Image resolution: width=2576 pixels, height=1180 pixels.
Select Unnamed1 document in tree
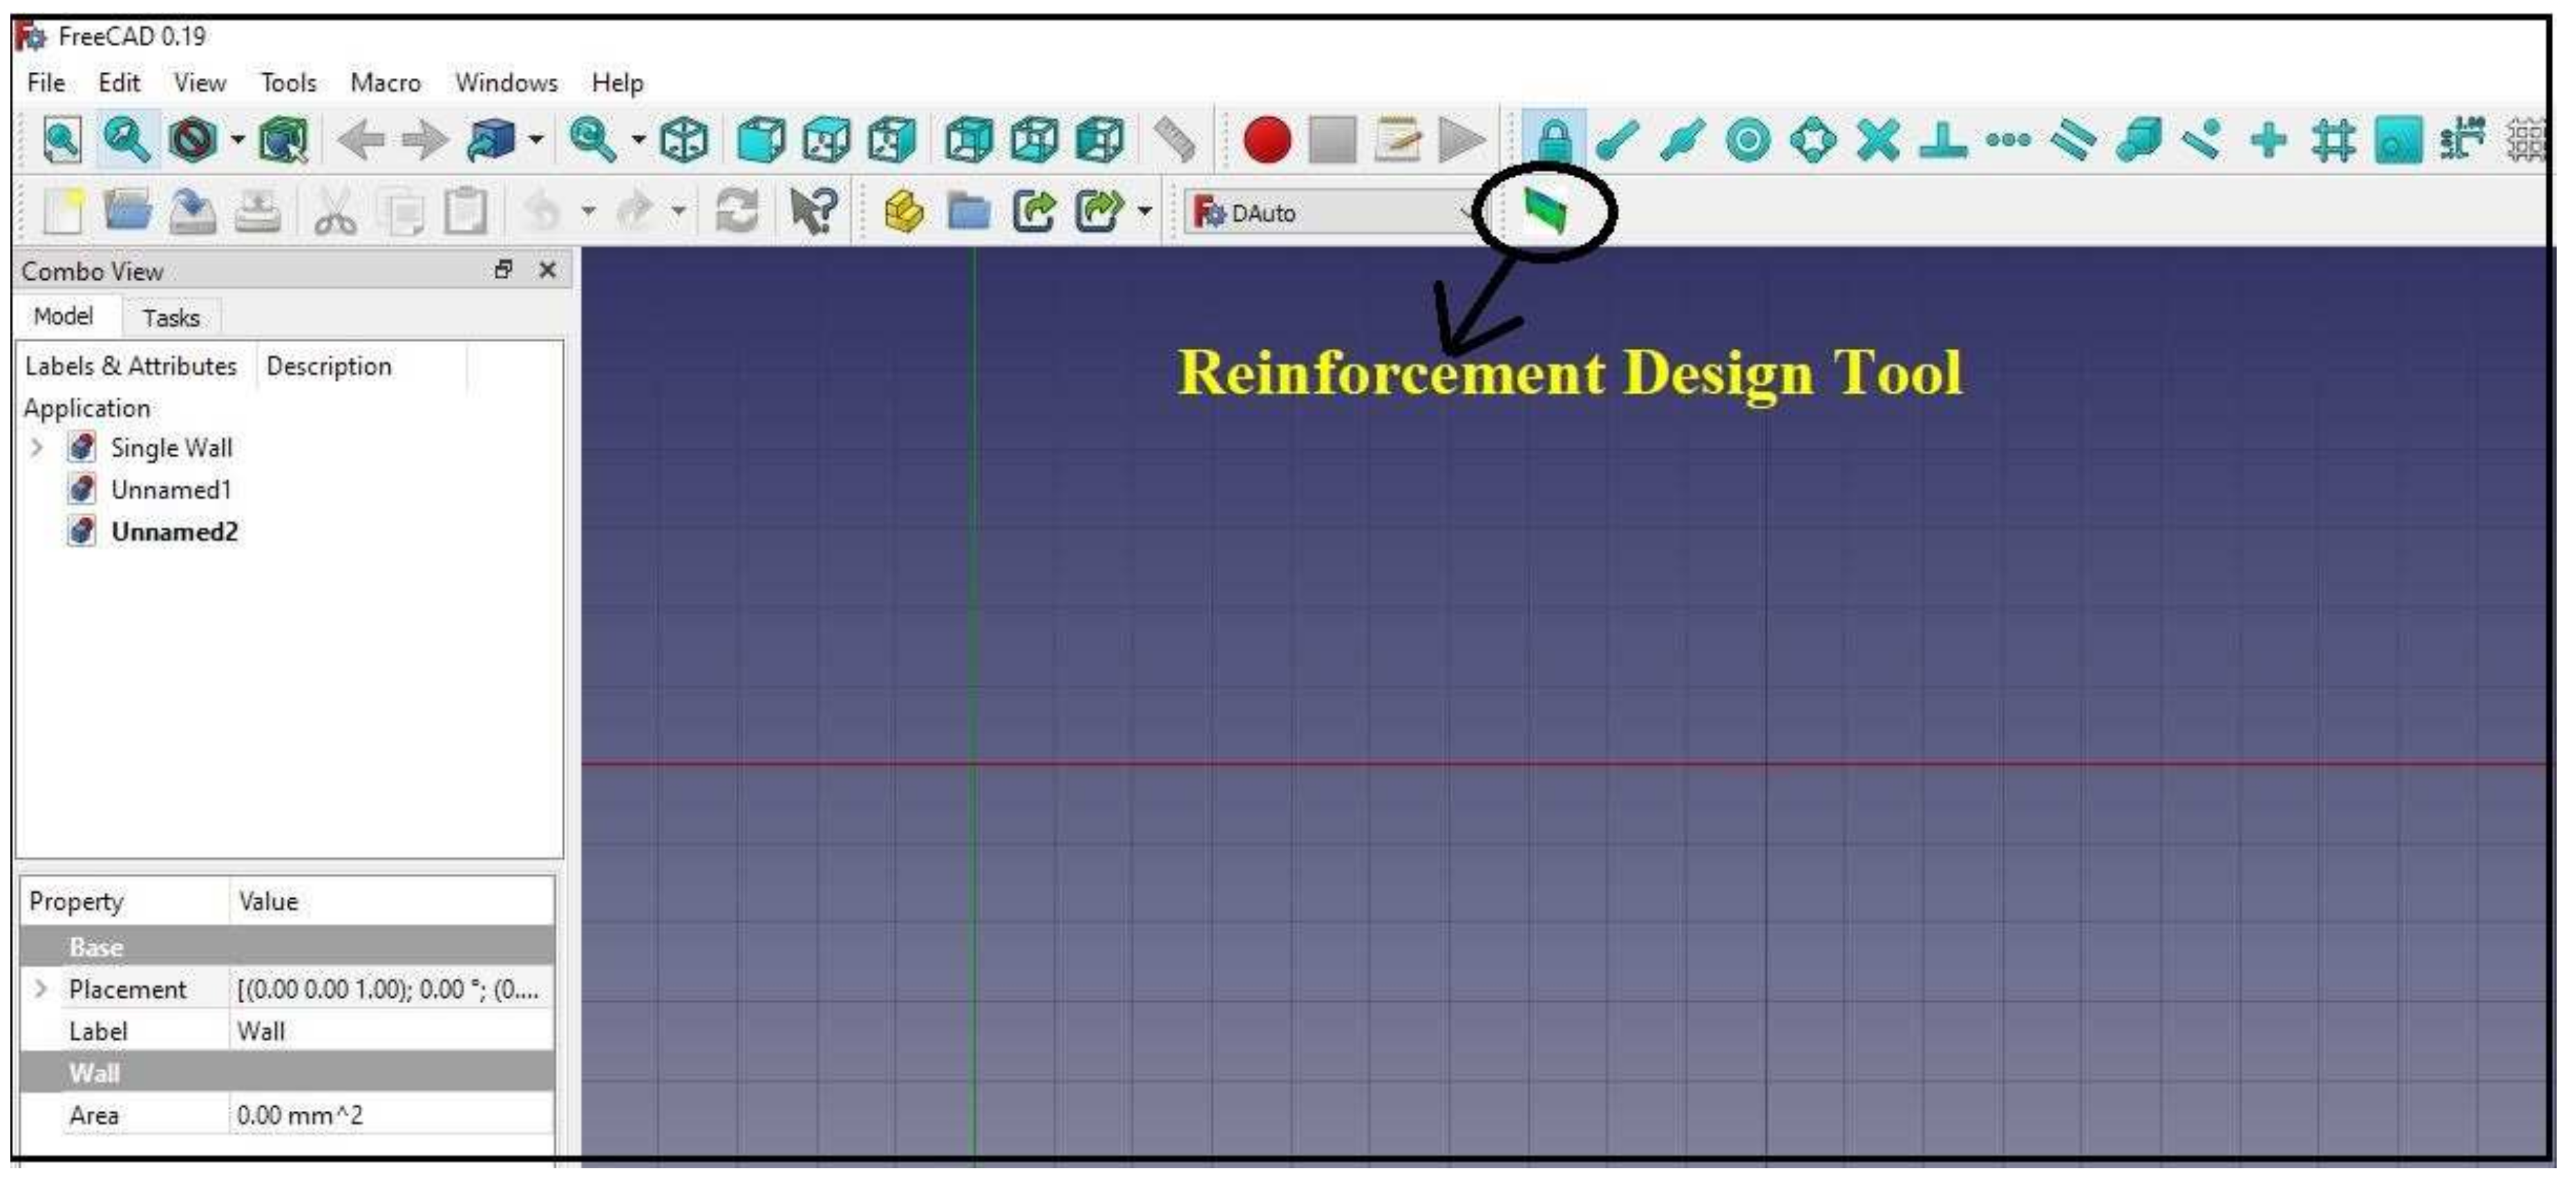(171, 490)
